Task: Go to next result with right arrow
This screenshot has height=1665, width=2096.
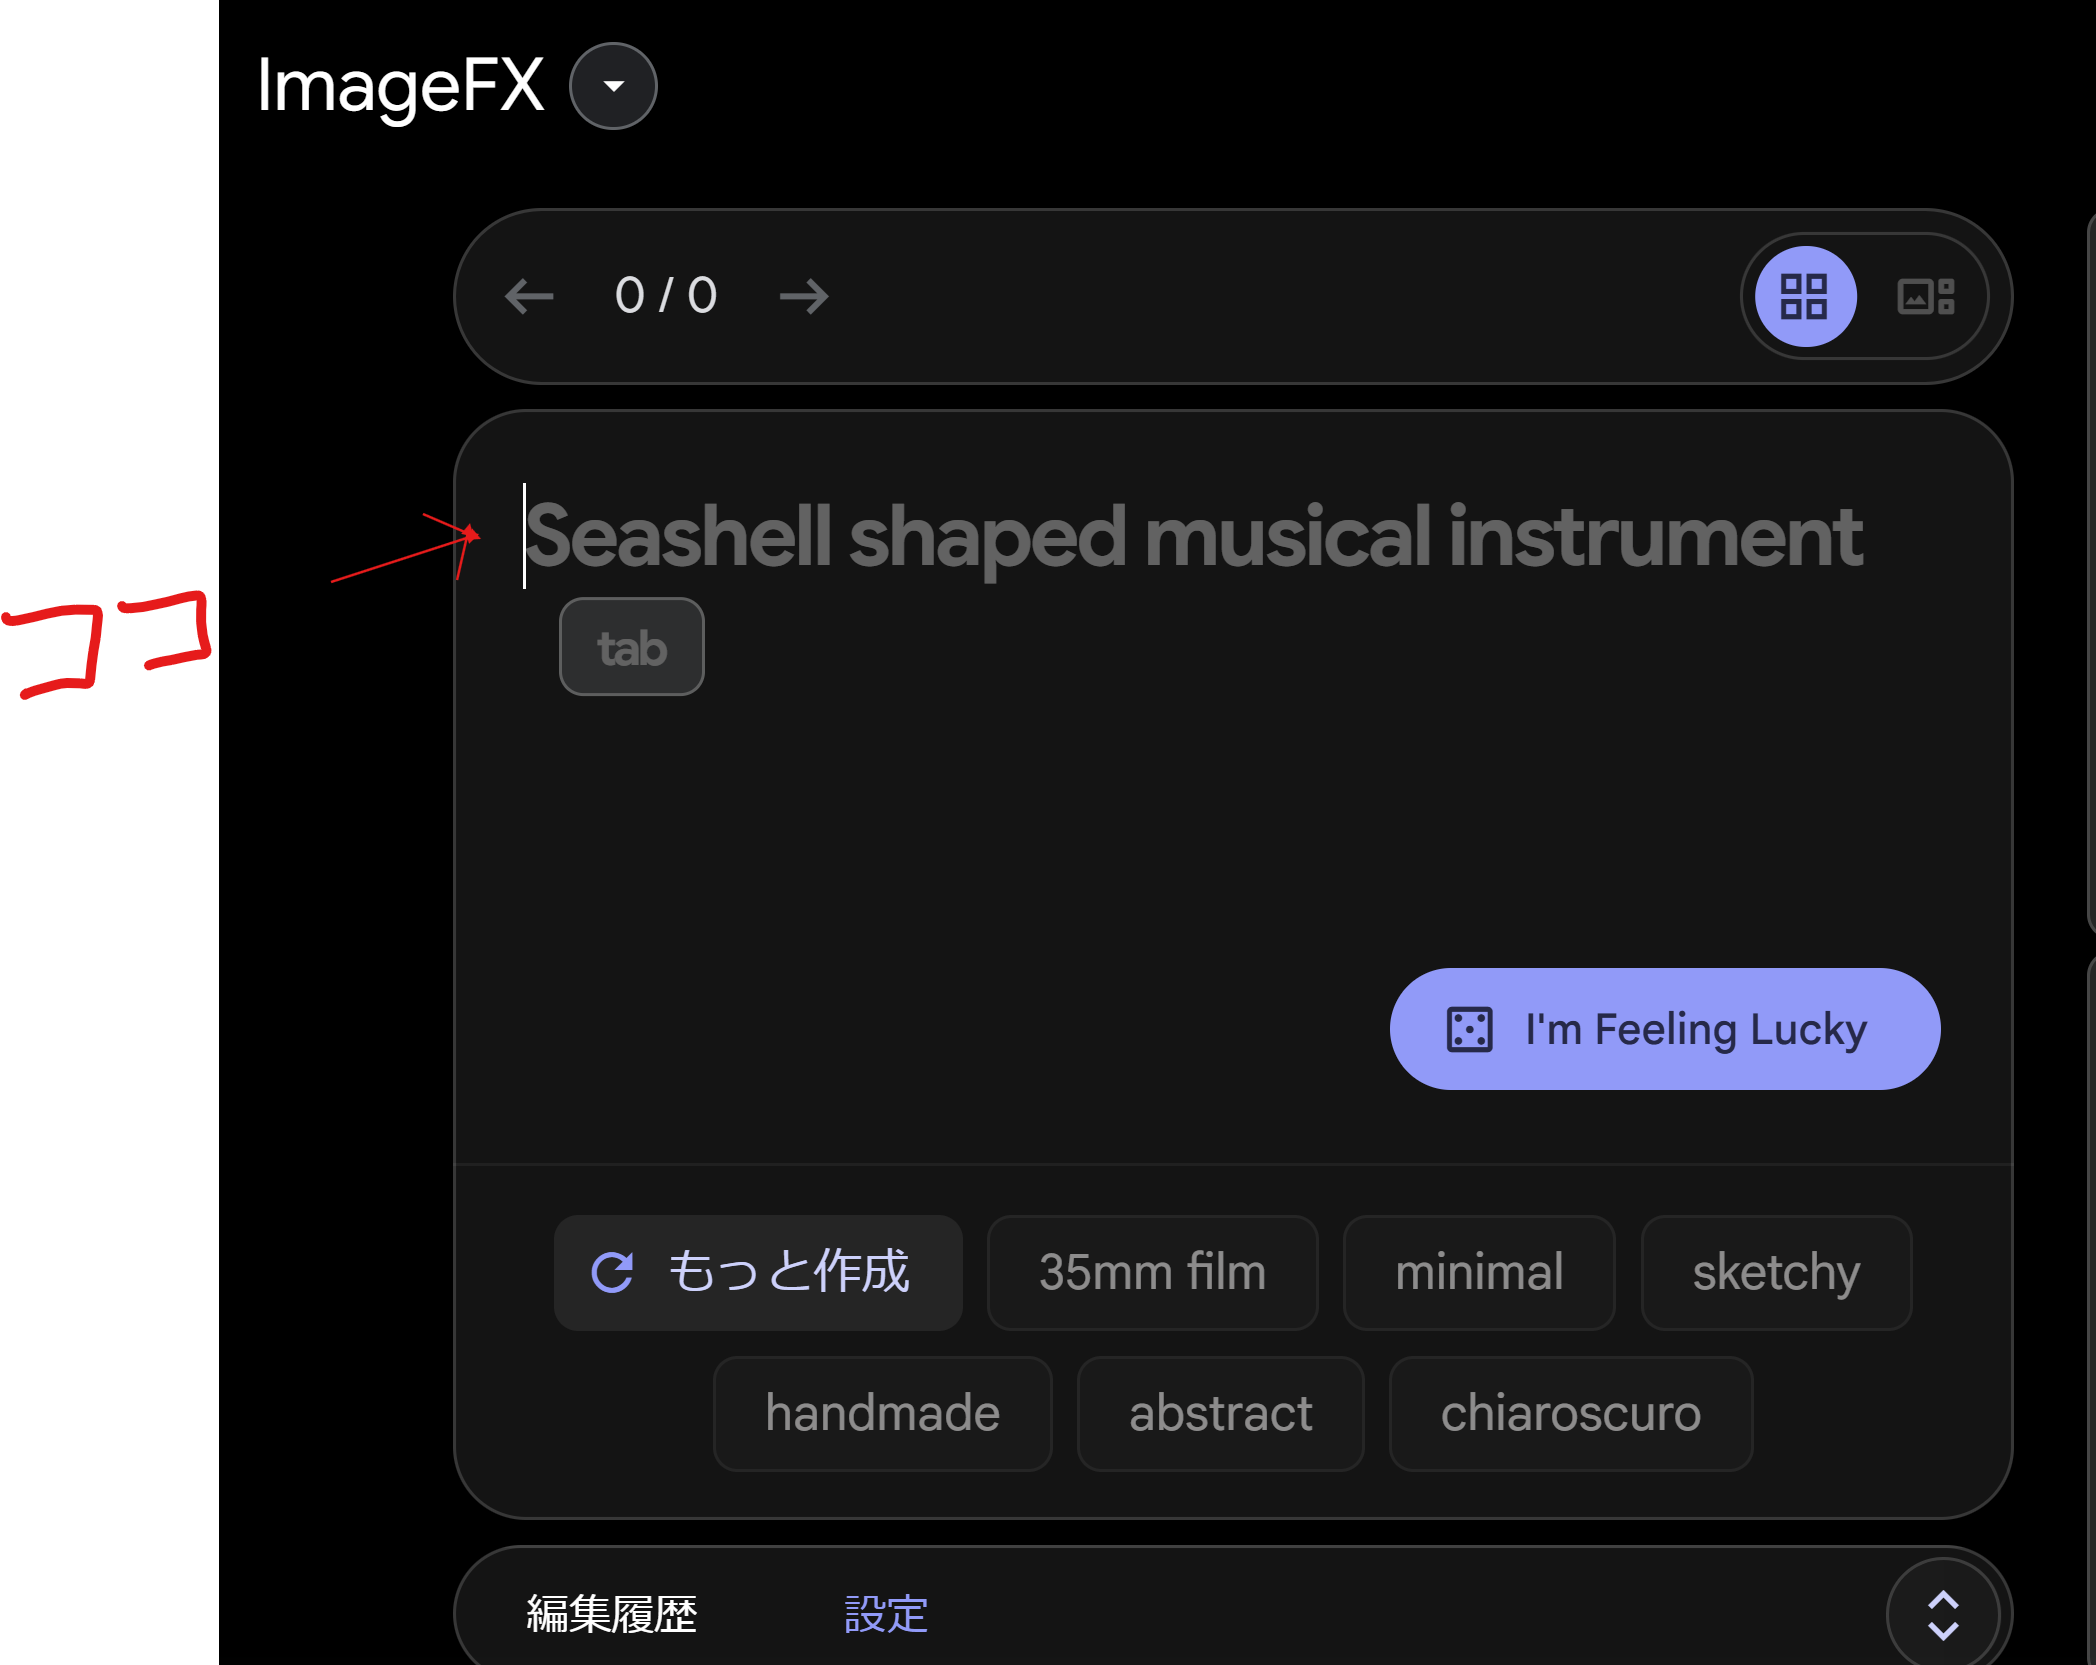Action: tap(804, 296)
